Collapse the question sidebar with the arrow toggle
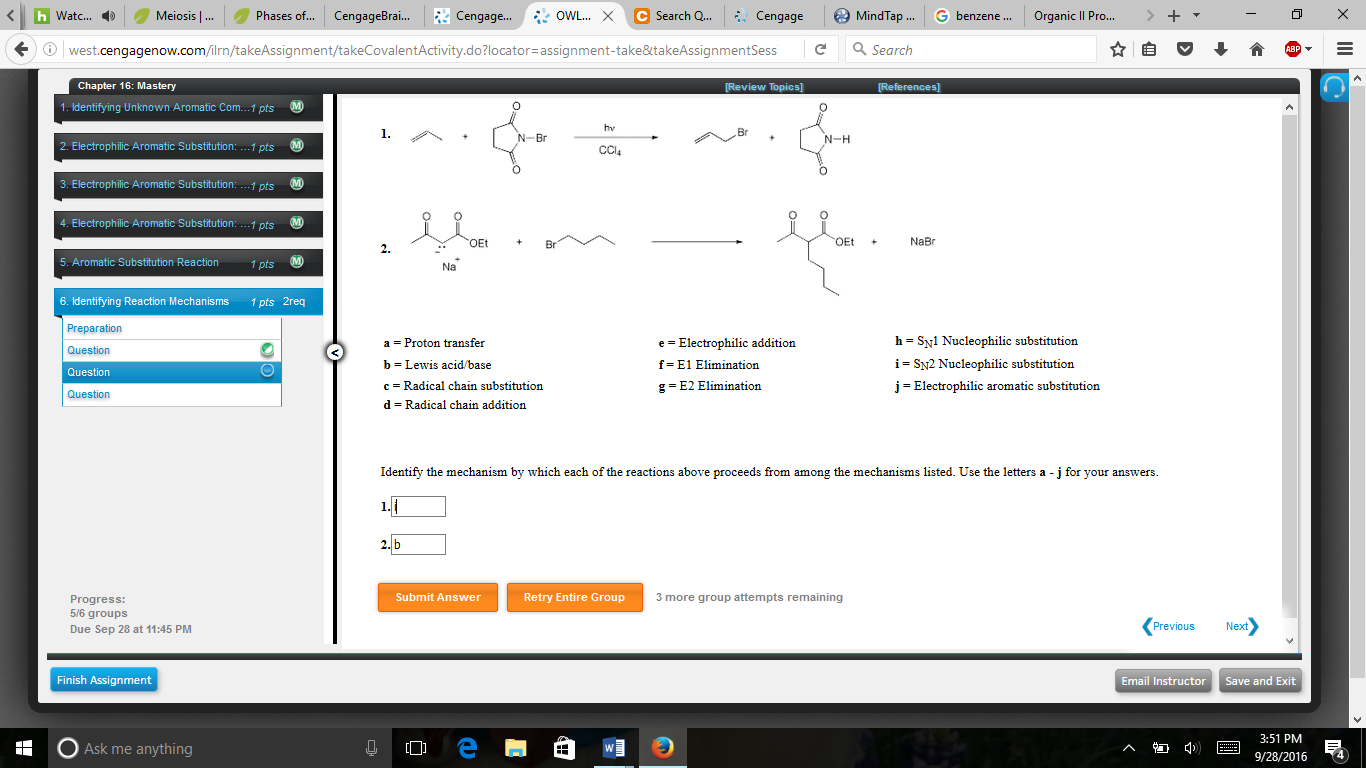This screenshot has height=768, width=1366. tap(334, 352)
